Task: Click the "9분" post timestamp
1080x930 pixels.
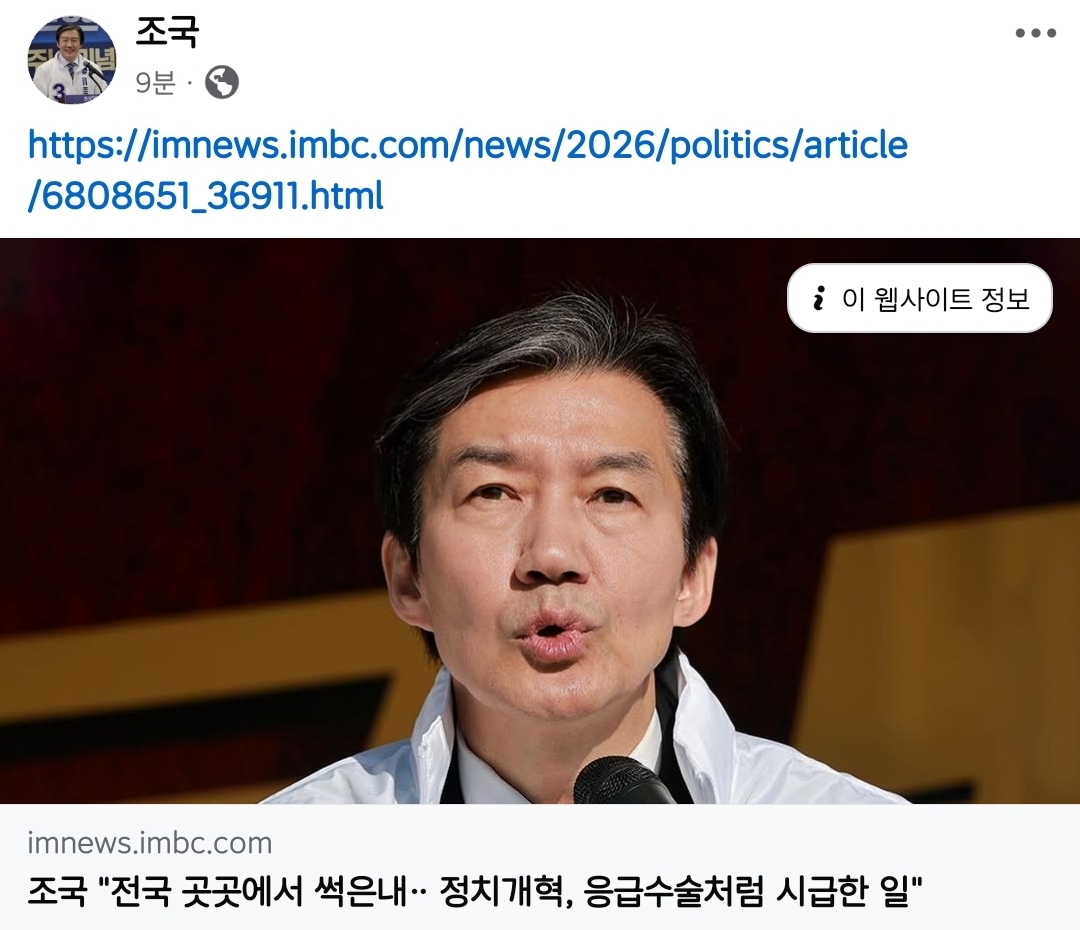Action: pyautogui.click(x=156, y=83)
